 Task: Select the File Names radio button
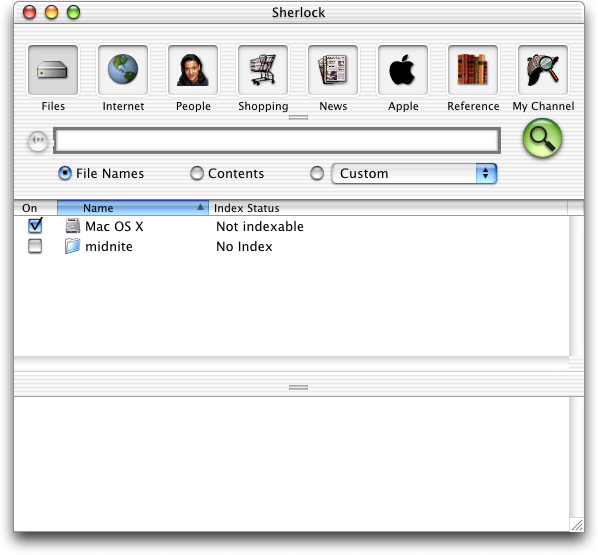(65, 173)
